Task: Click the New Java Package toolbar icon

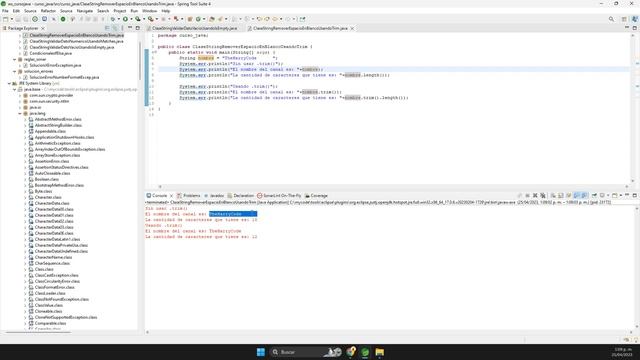Action: (x=190, y=19)
